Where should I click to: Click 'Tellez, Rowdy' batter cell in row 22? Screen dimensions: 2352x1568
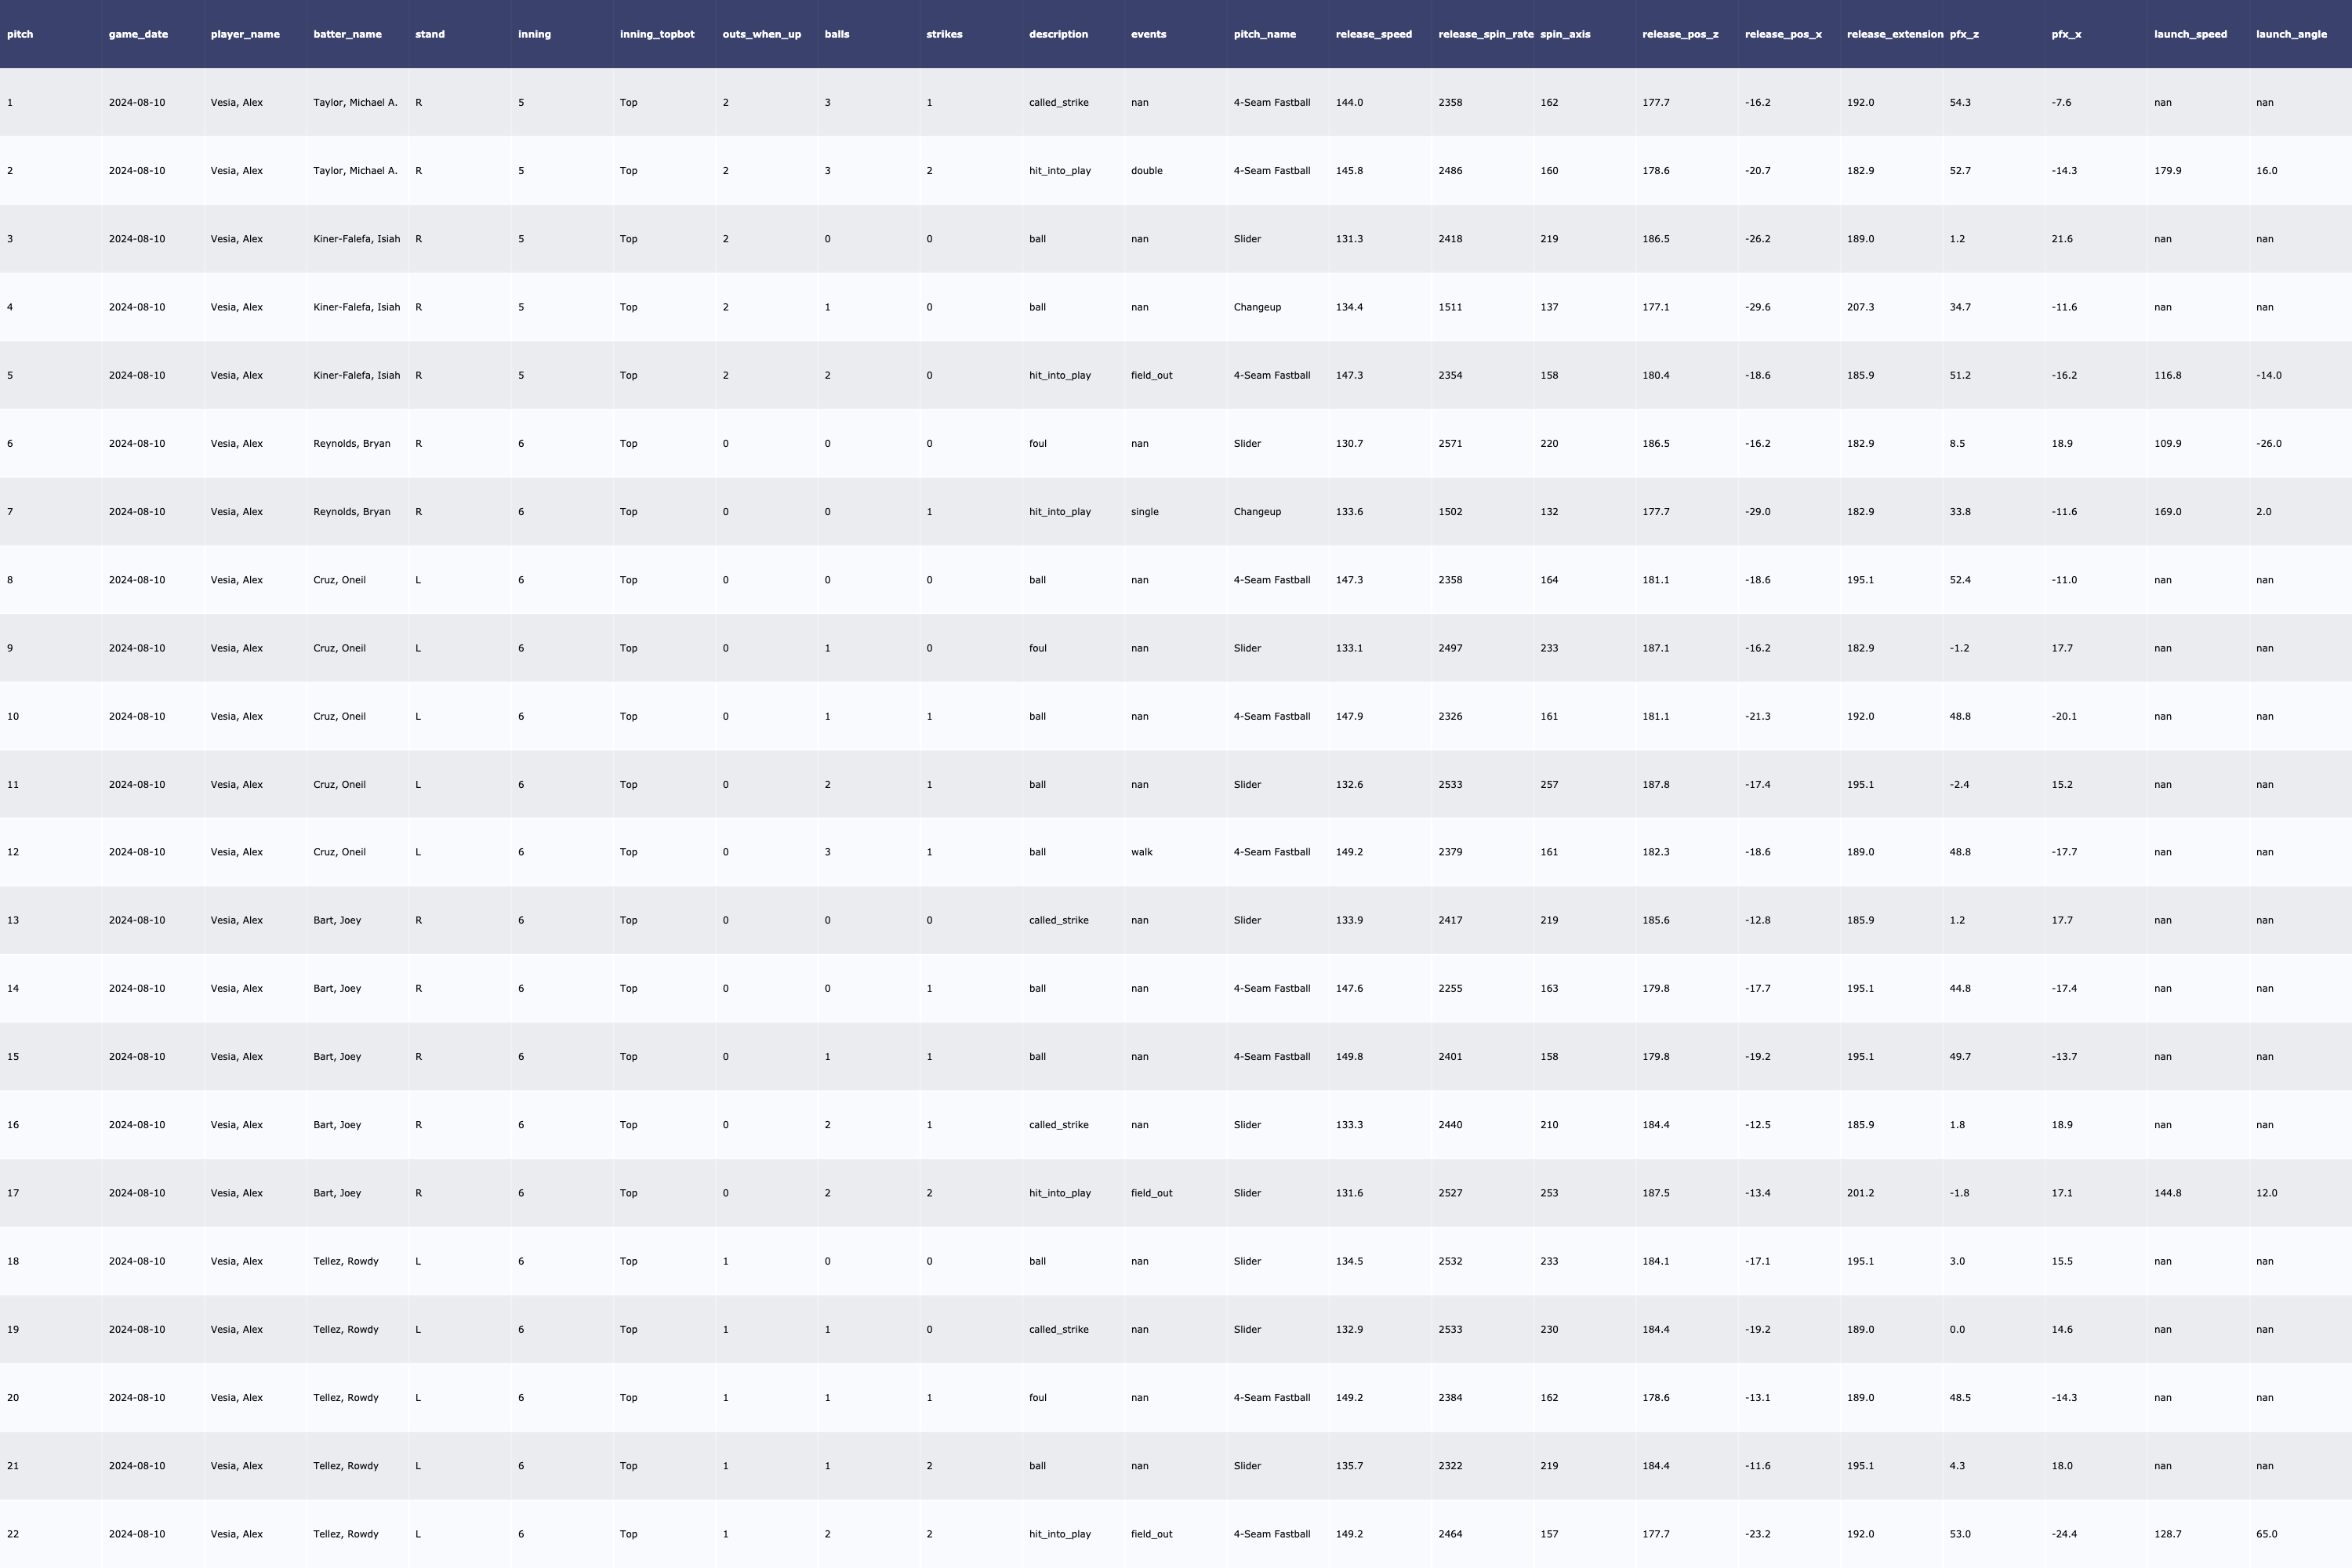pyautogui.click(x=346, y=1534)
